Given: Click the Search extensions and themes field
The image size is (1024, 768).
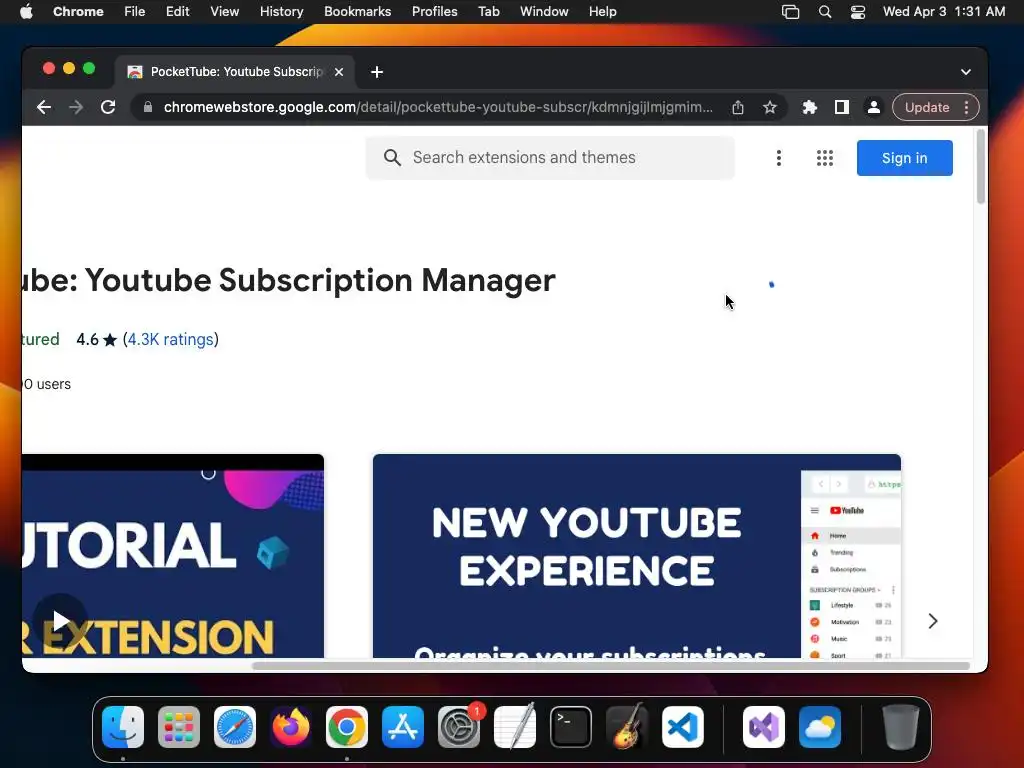Looking at the screenshot, I should coord(550,157).
